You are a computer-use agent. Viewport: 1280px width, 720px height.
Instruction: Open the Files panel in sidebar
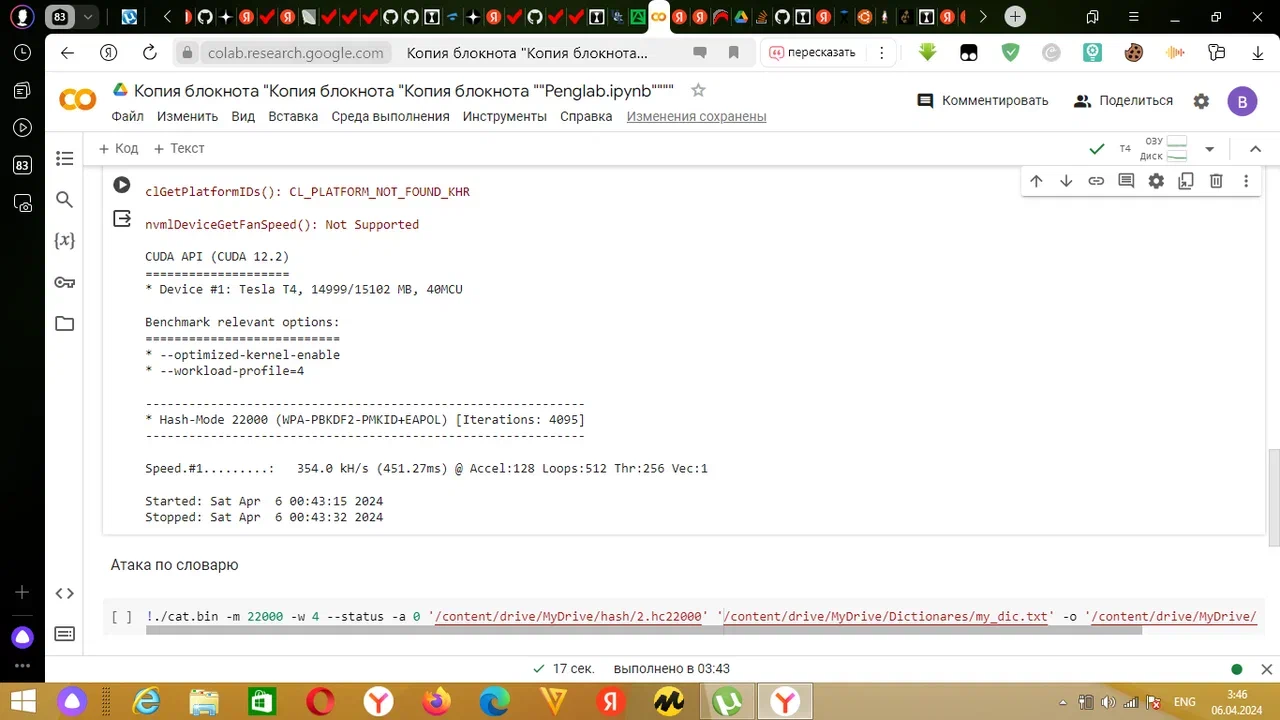click(x=64, y=323)
